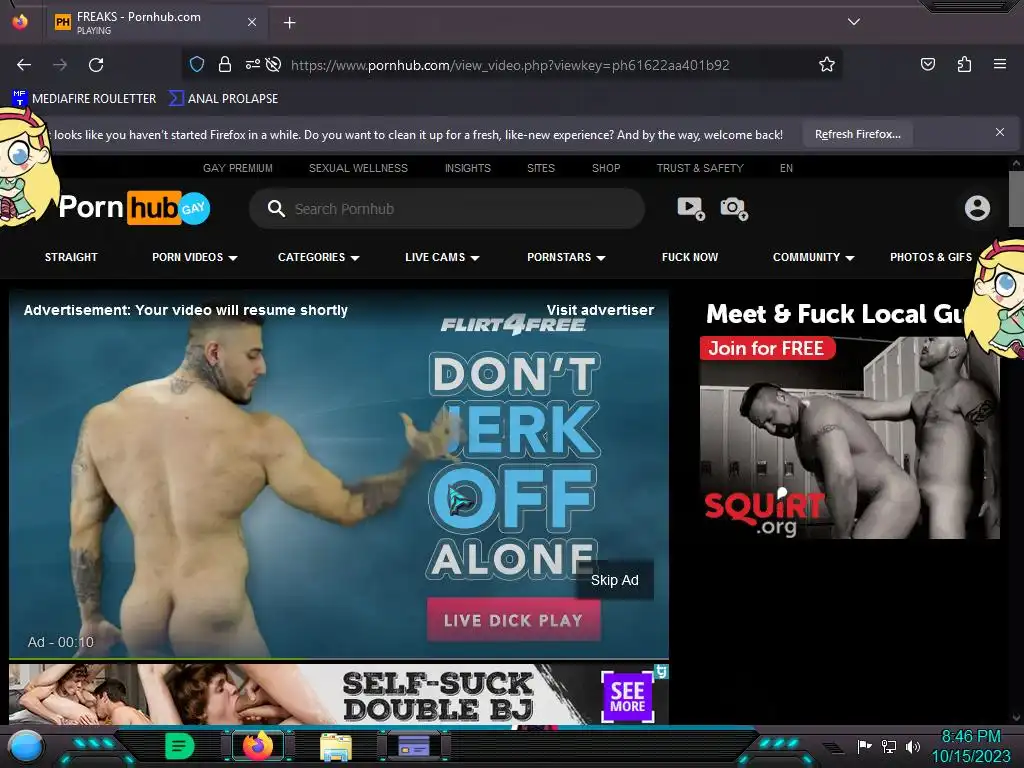
Task: Open the Start menu orb
Action: click(x=26, y=746)
